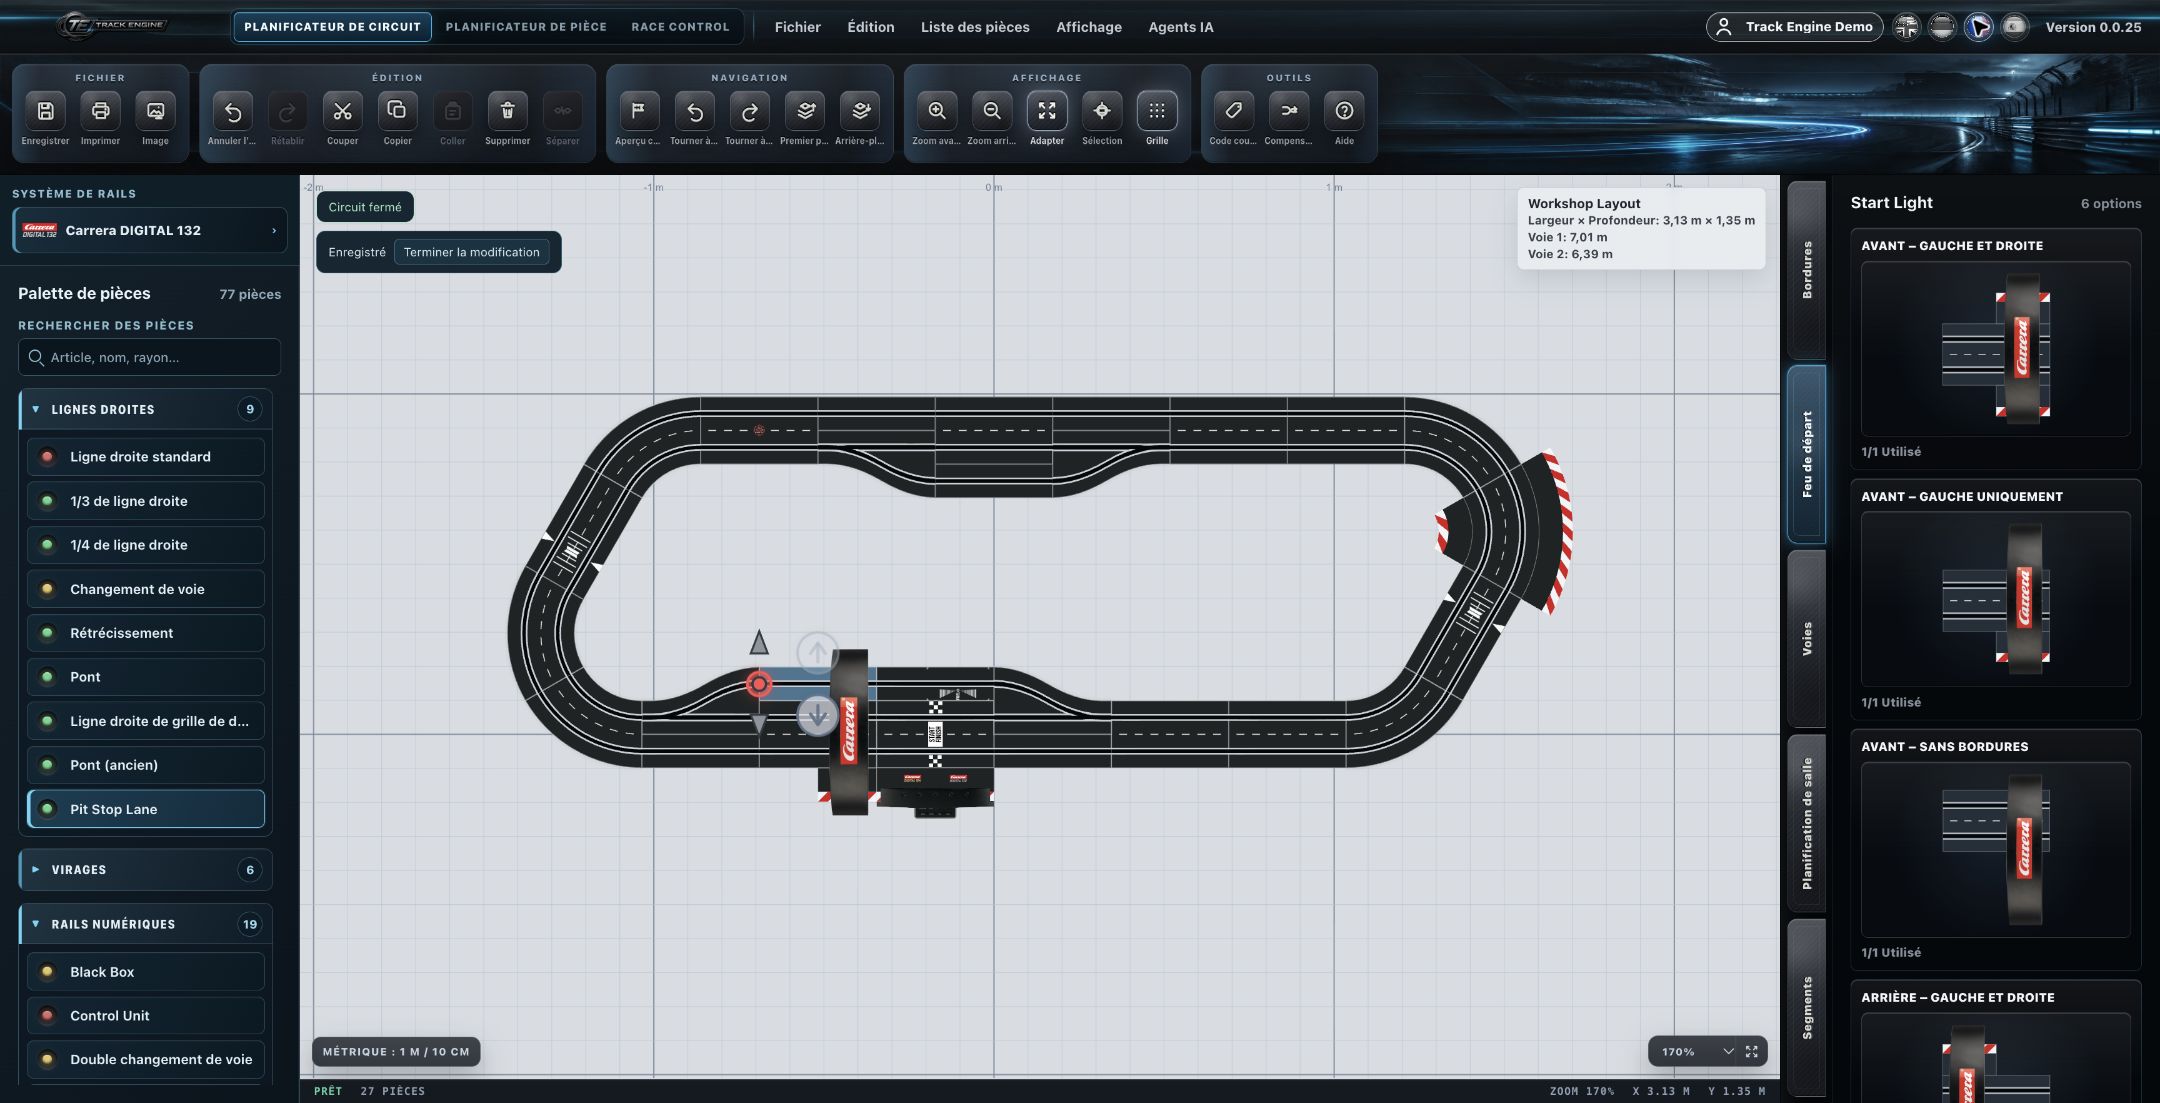Click the Enregistrer save icon

[x=45, y=111]
